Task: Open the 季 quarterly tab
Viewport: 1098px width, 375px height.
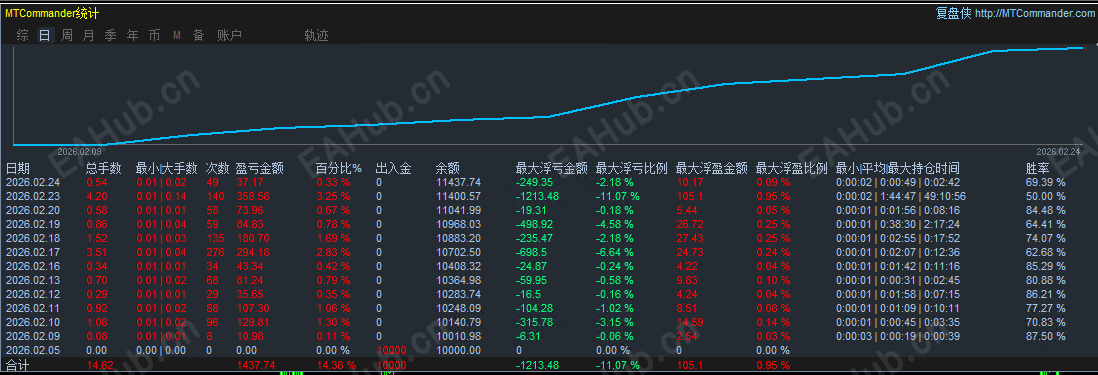Action: [x=111, y=35]
